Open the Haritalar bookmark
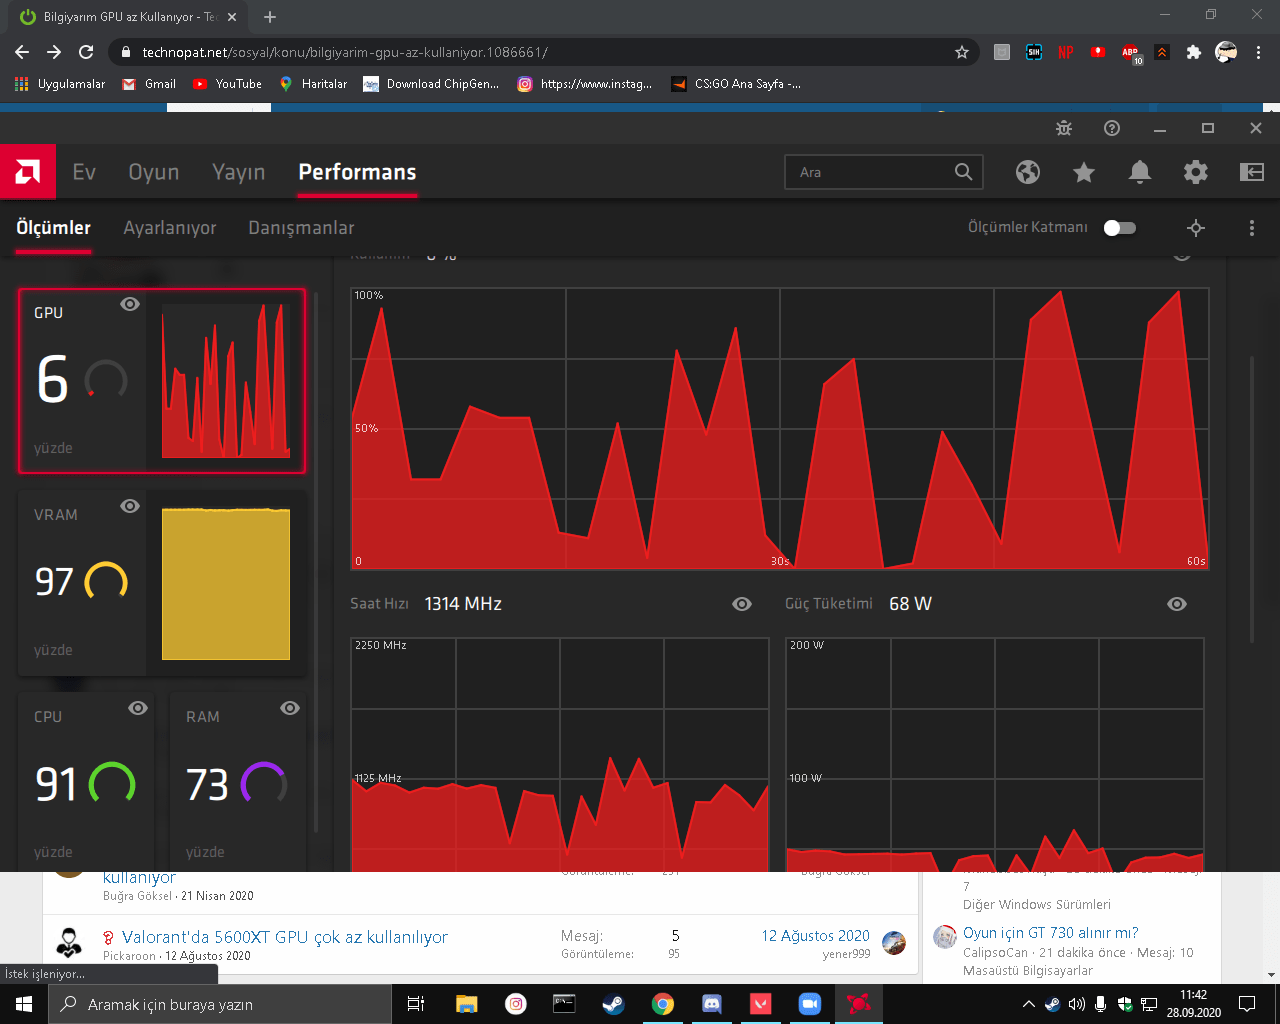 pos(313,84)
